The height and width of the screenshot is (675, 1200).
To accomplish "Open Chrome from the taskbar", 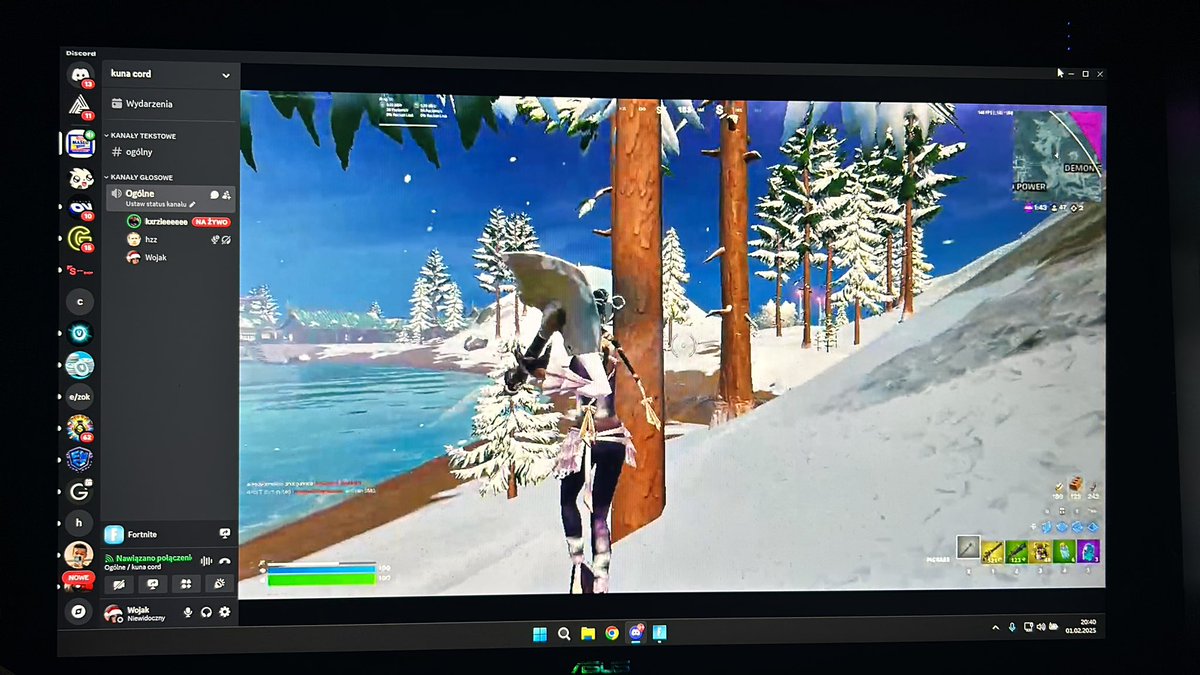I will click(612, 633).
